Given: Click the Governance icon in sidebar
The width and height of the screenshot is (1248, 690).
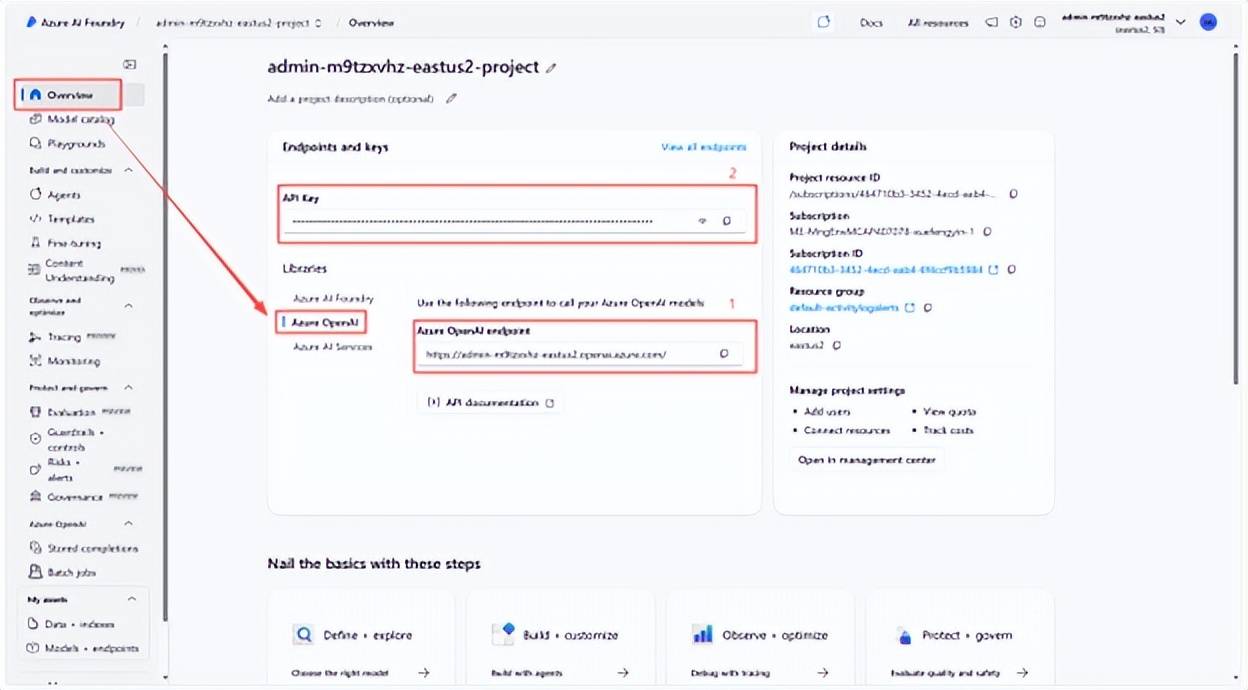Looking at the screenshot, I should point(36,497).
